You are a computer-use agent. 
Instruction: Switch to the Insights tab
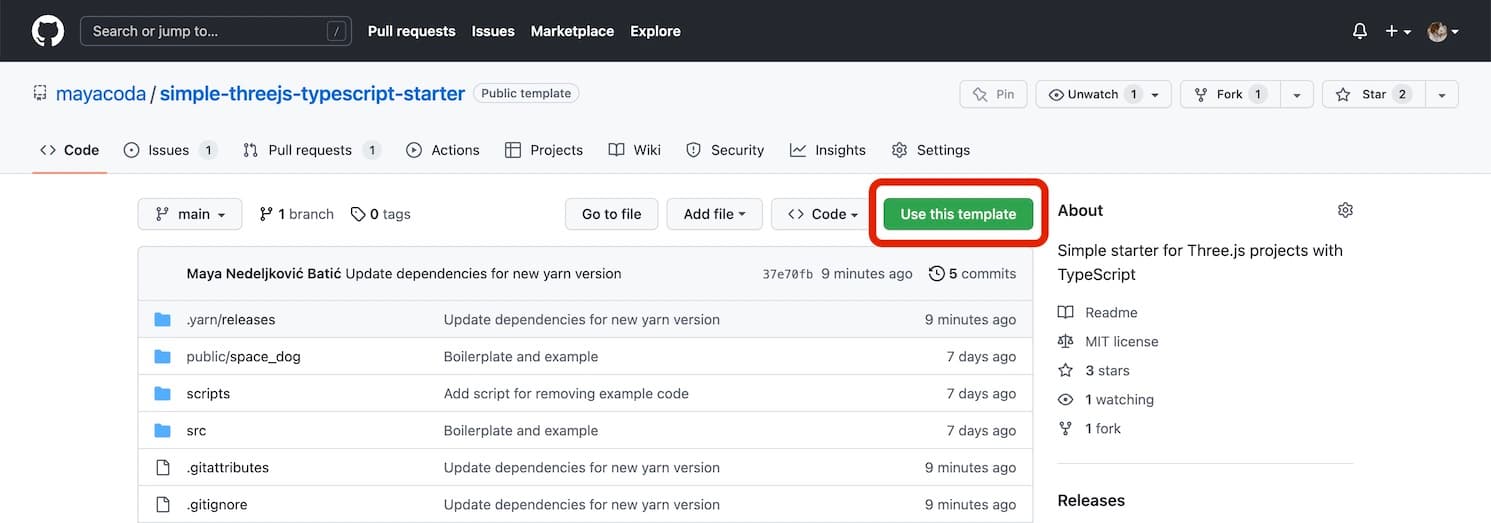click(x=828, y=150)
